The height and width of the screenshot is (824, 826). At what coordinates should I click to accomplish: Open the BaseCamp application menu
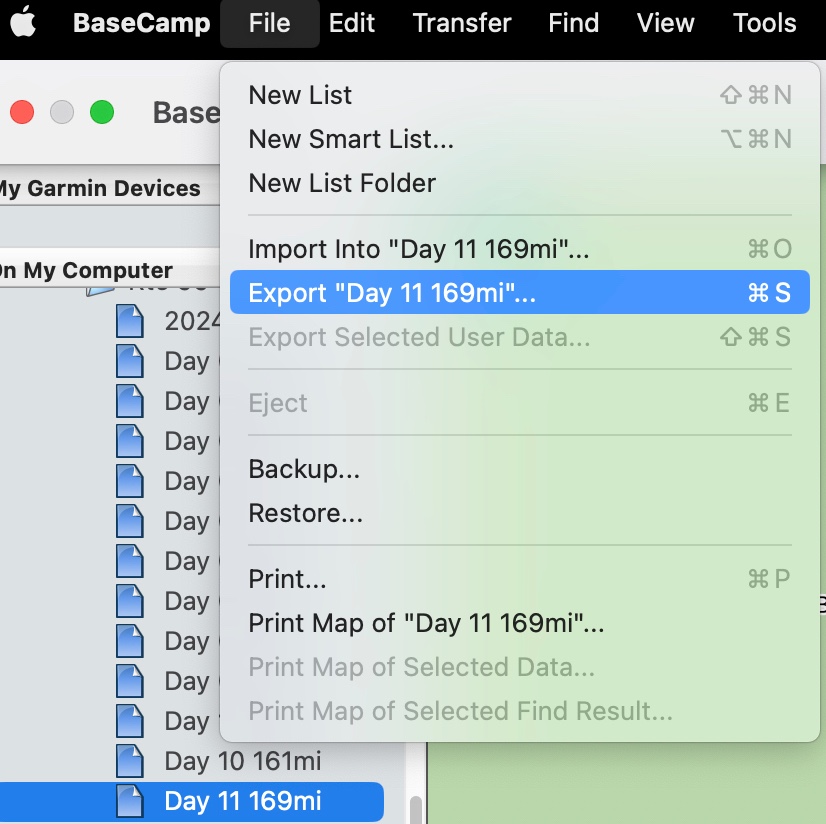click(x=141, y=23)
